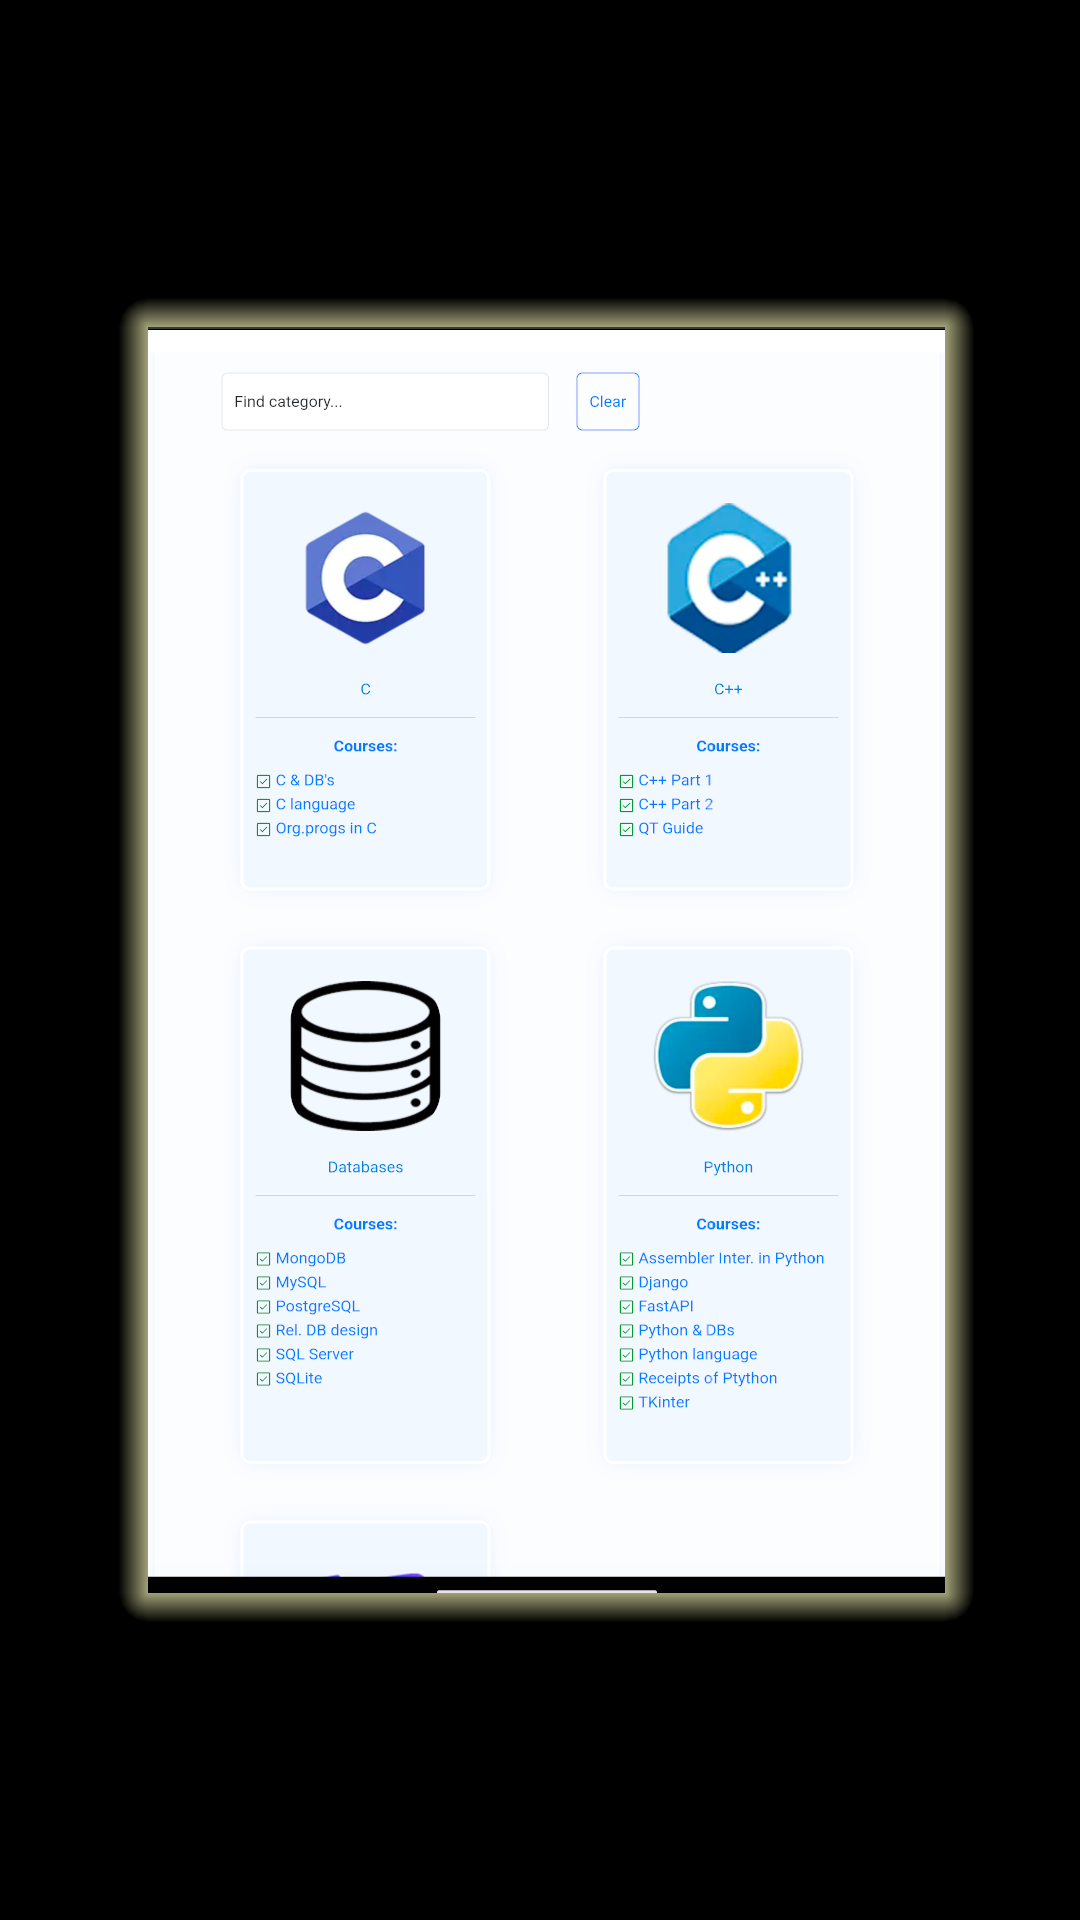Viewport: 1080px width, 1920px height.
Task: Click the check icon beside MySQL
Action: coord(264,1283)
